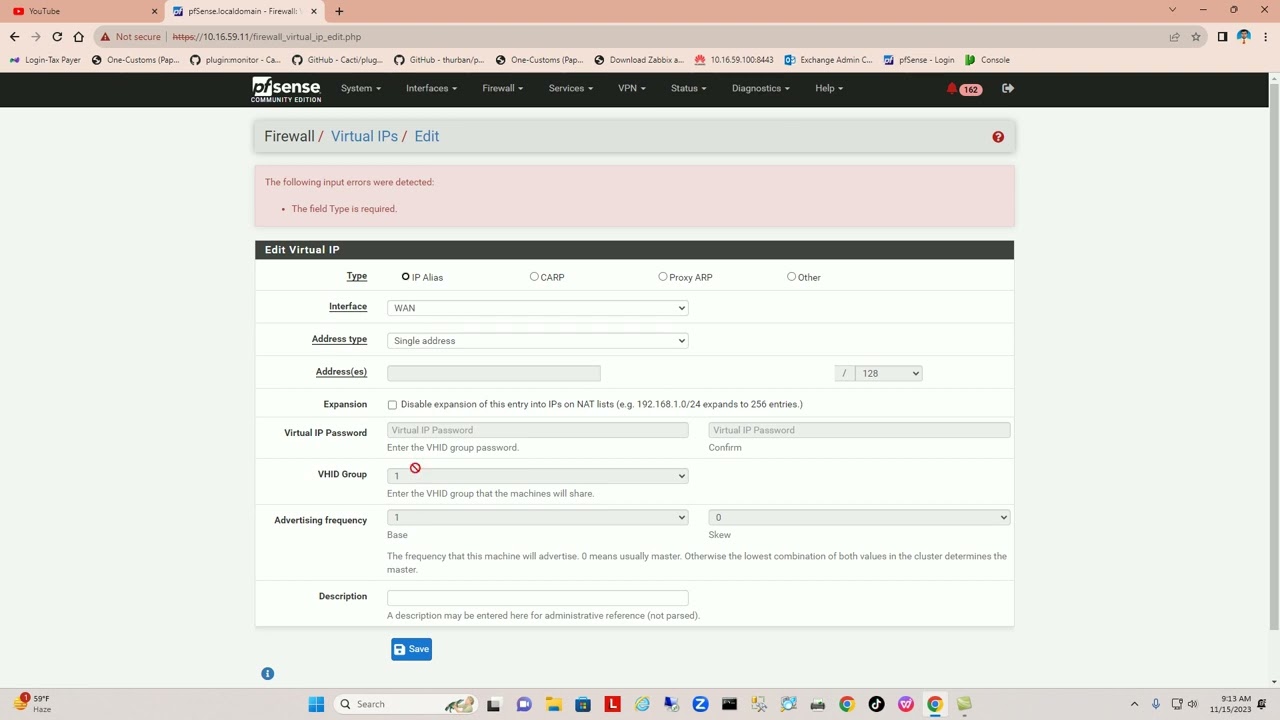Open Help menu in navbar

pyautogui.click(x=828, y=88)
